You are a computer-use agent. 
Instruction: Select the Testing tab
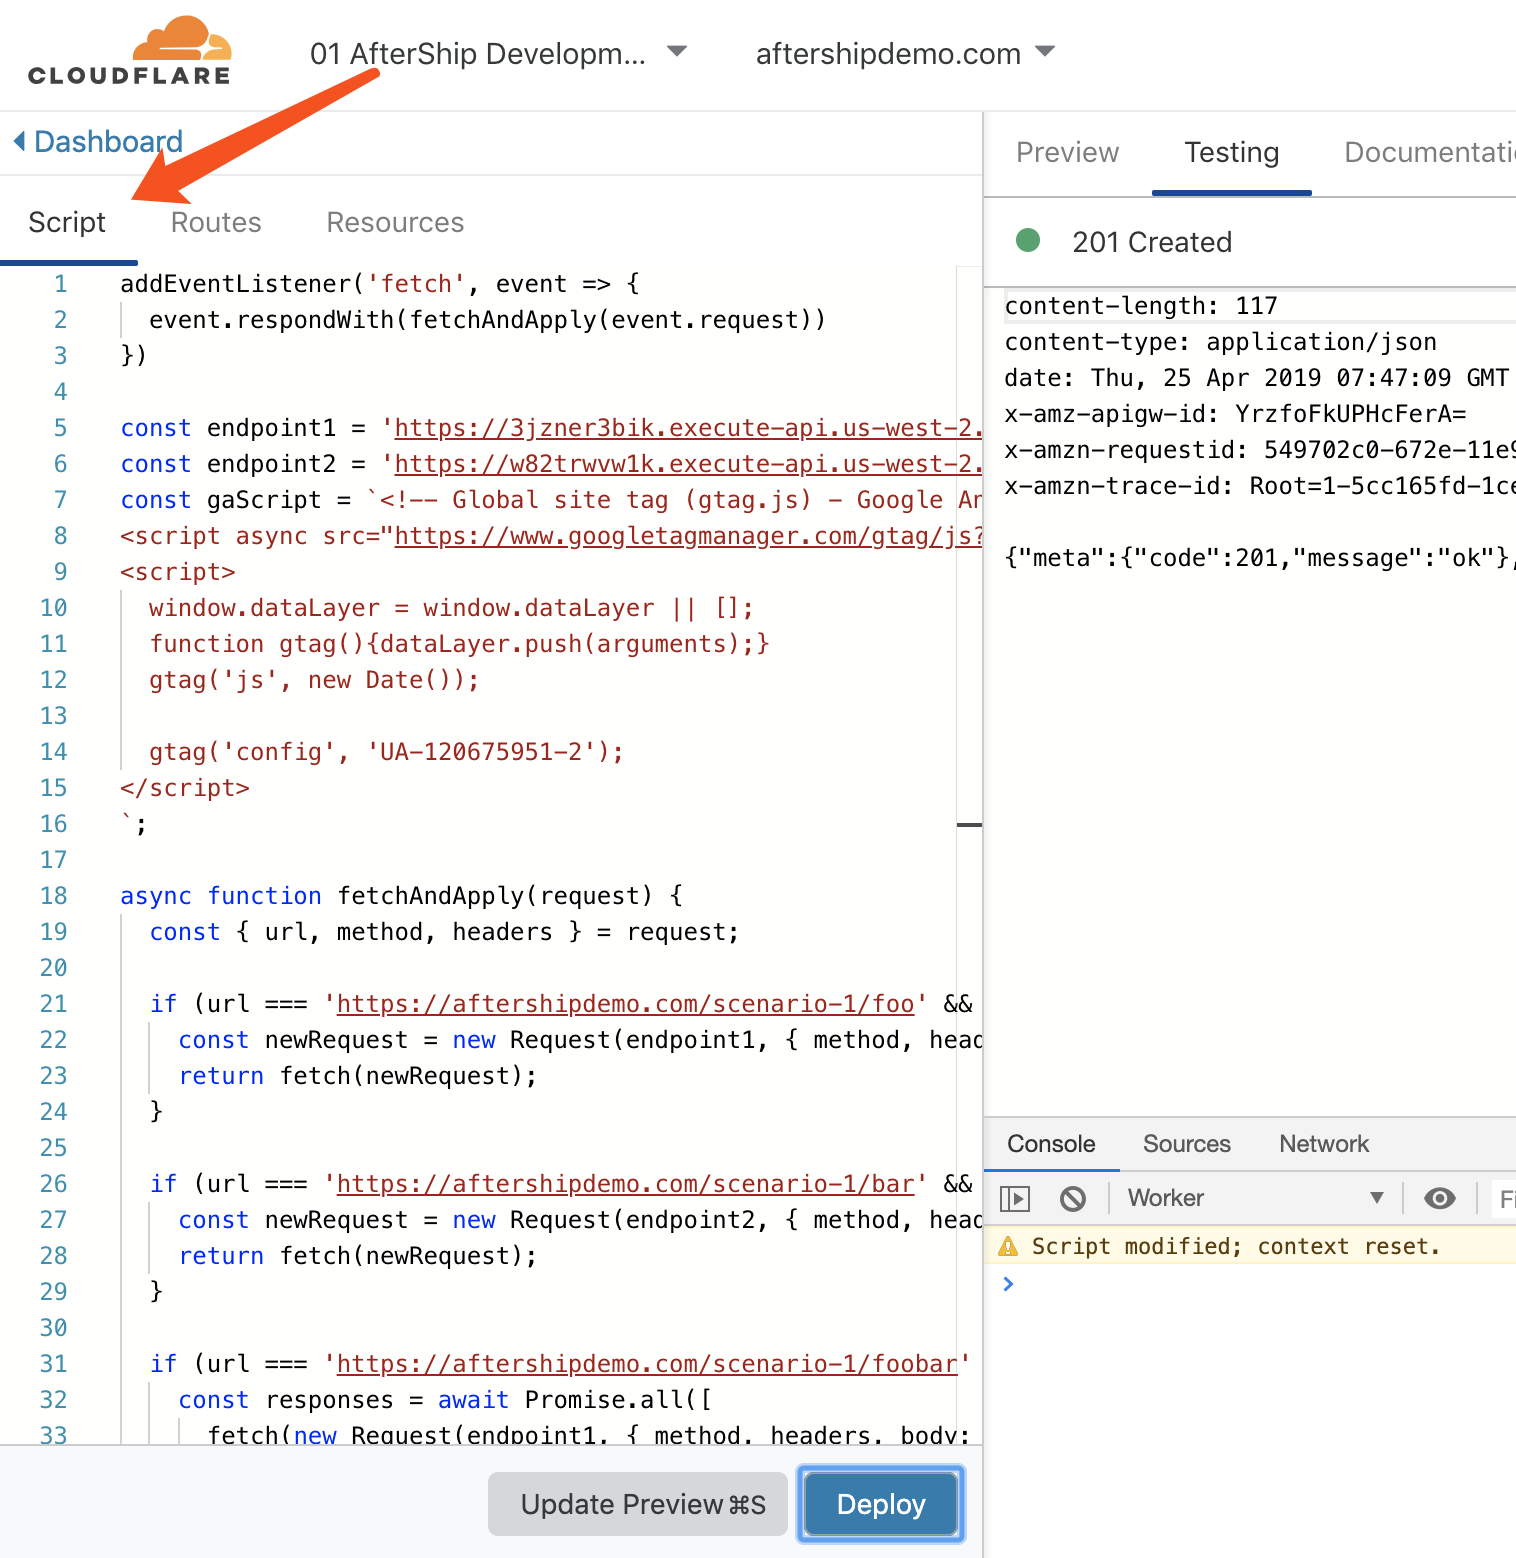pyautogui.click(x=1231, y=152)
